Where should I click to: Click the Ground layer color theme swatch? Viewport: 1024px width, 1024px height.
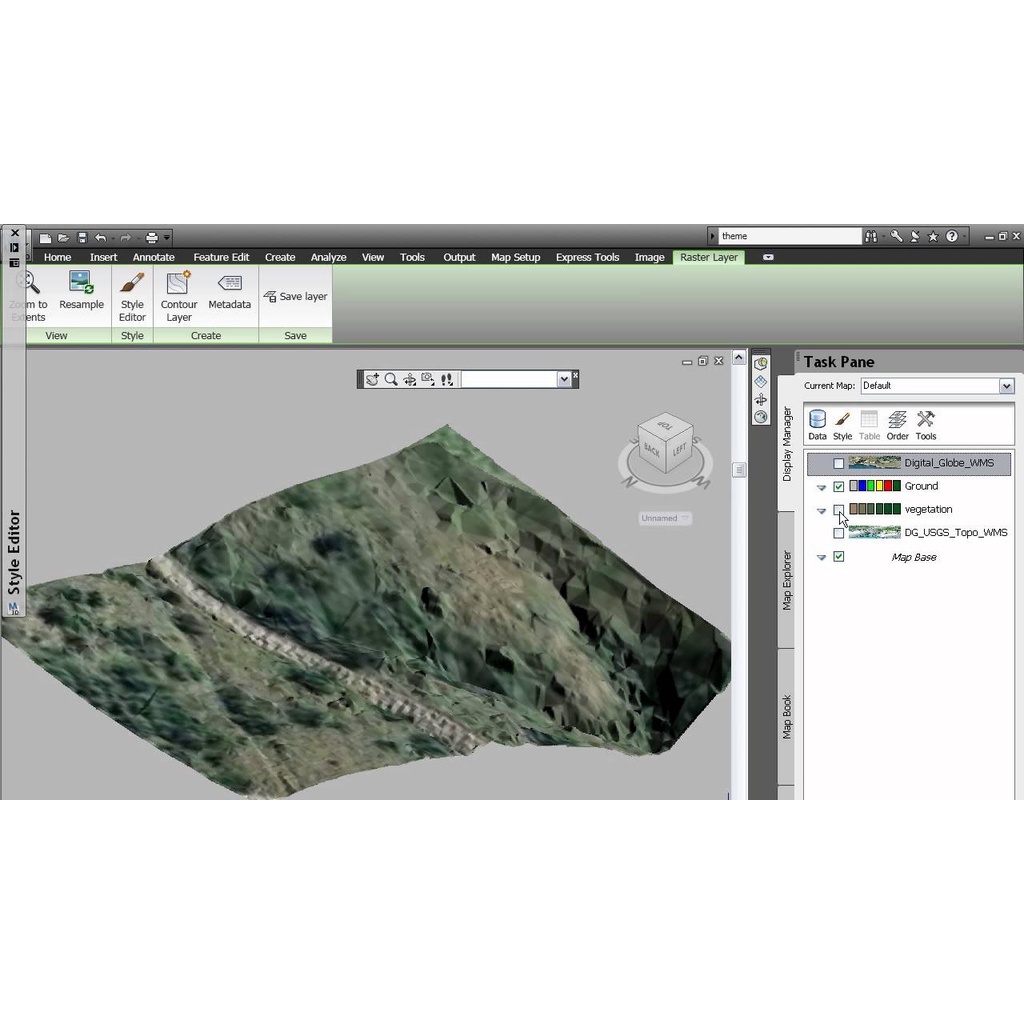click(874, 486)
